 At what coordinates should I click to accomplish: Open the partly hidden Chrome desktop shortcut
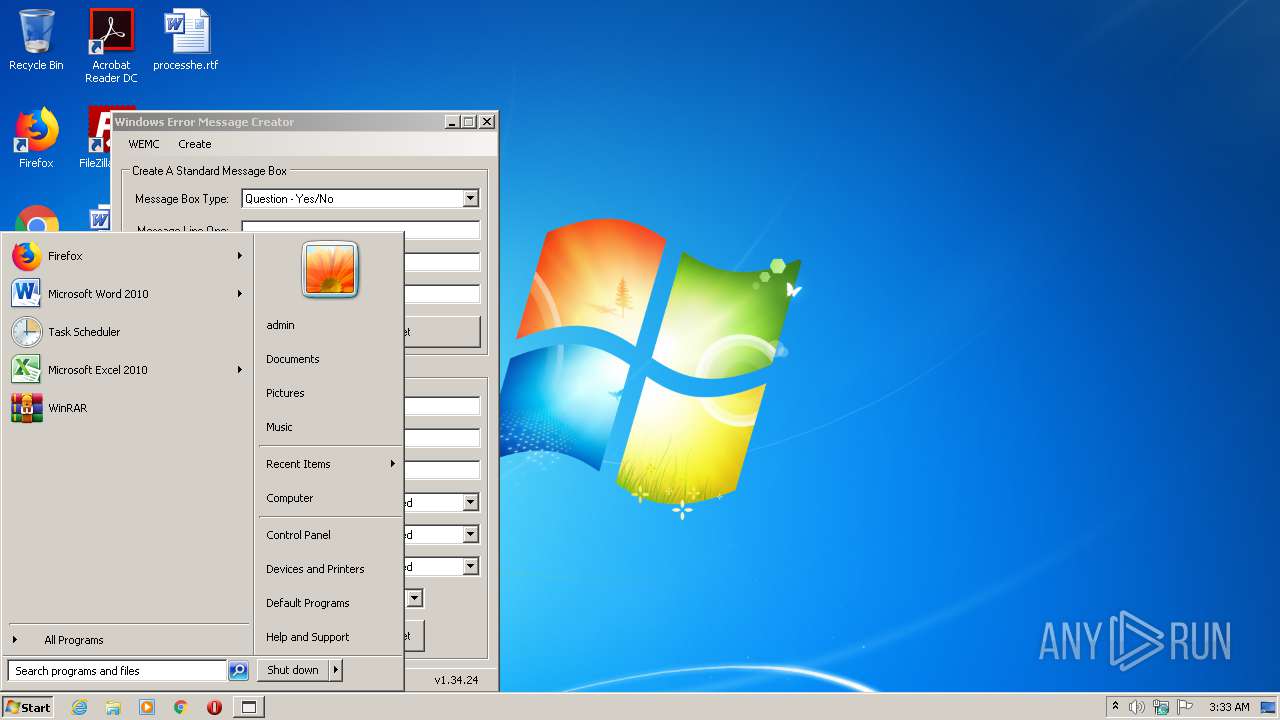pyautogui.click(x=37, y=220)
